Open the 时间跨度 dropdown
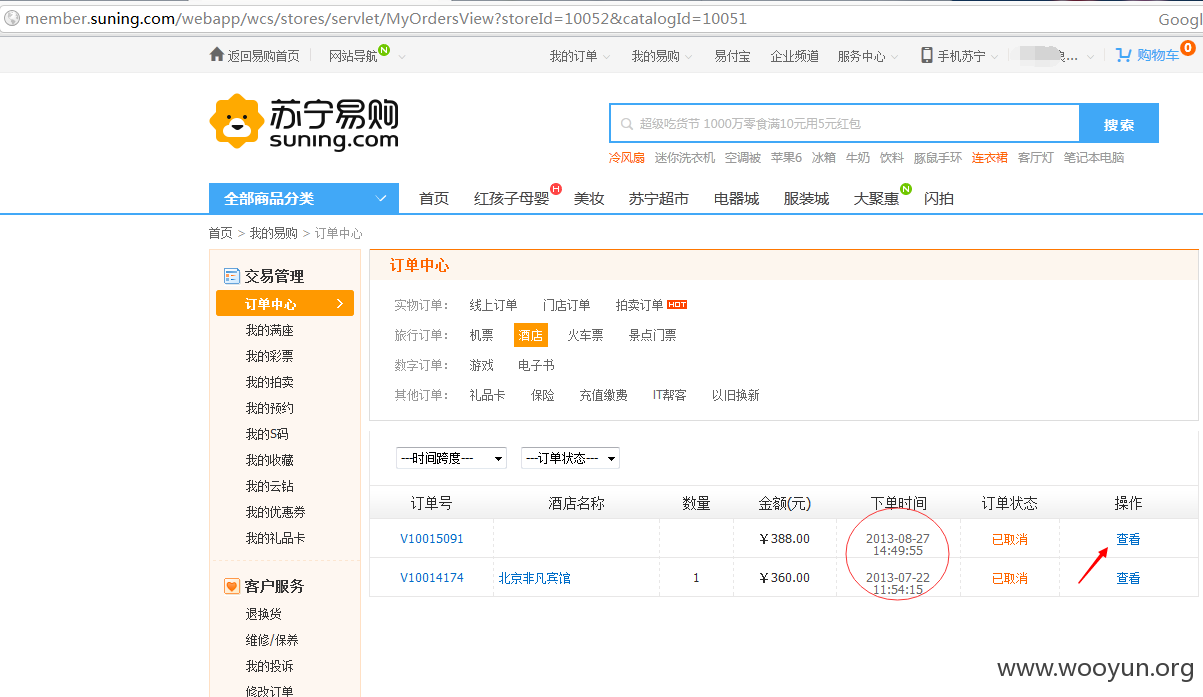1203x697 pixels. [451, 458]
